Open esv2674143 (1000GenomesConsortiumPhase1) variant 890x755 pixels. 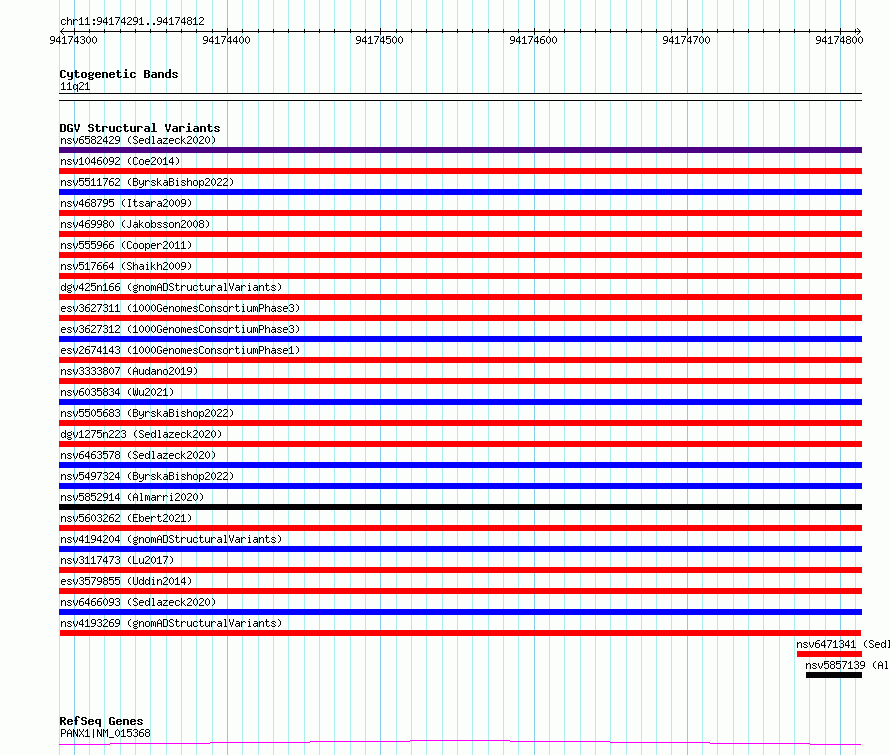[x=180, y=350]
